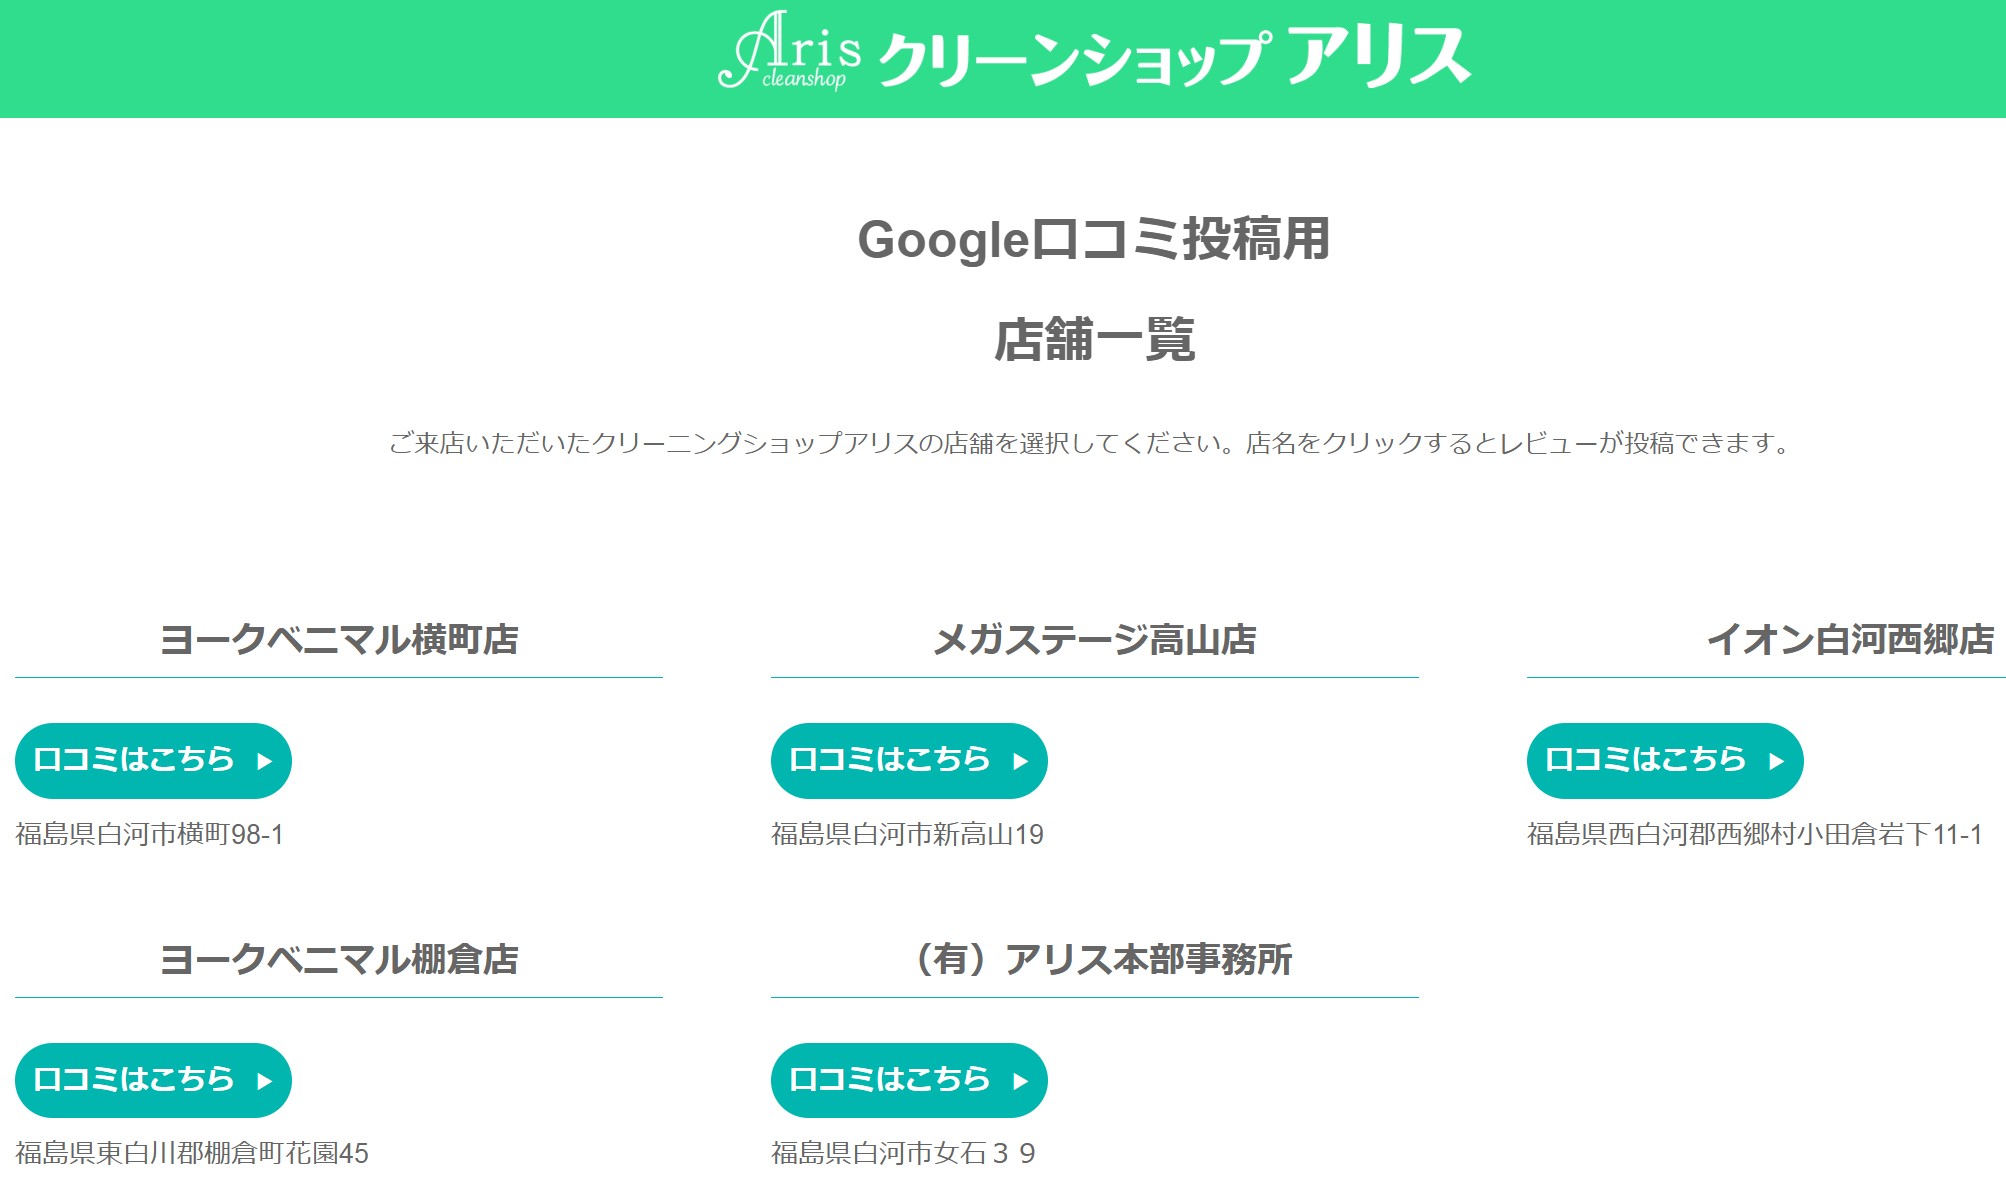The image size is (2006, 1182).
Task: Select the ヨークベニマル棚倉店 store name
Action: pyautogui.click(x=339, y=959)
